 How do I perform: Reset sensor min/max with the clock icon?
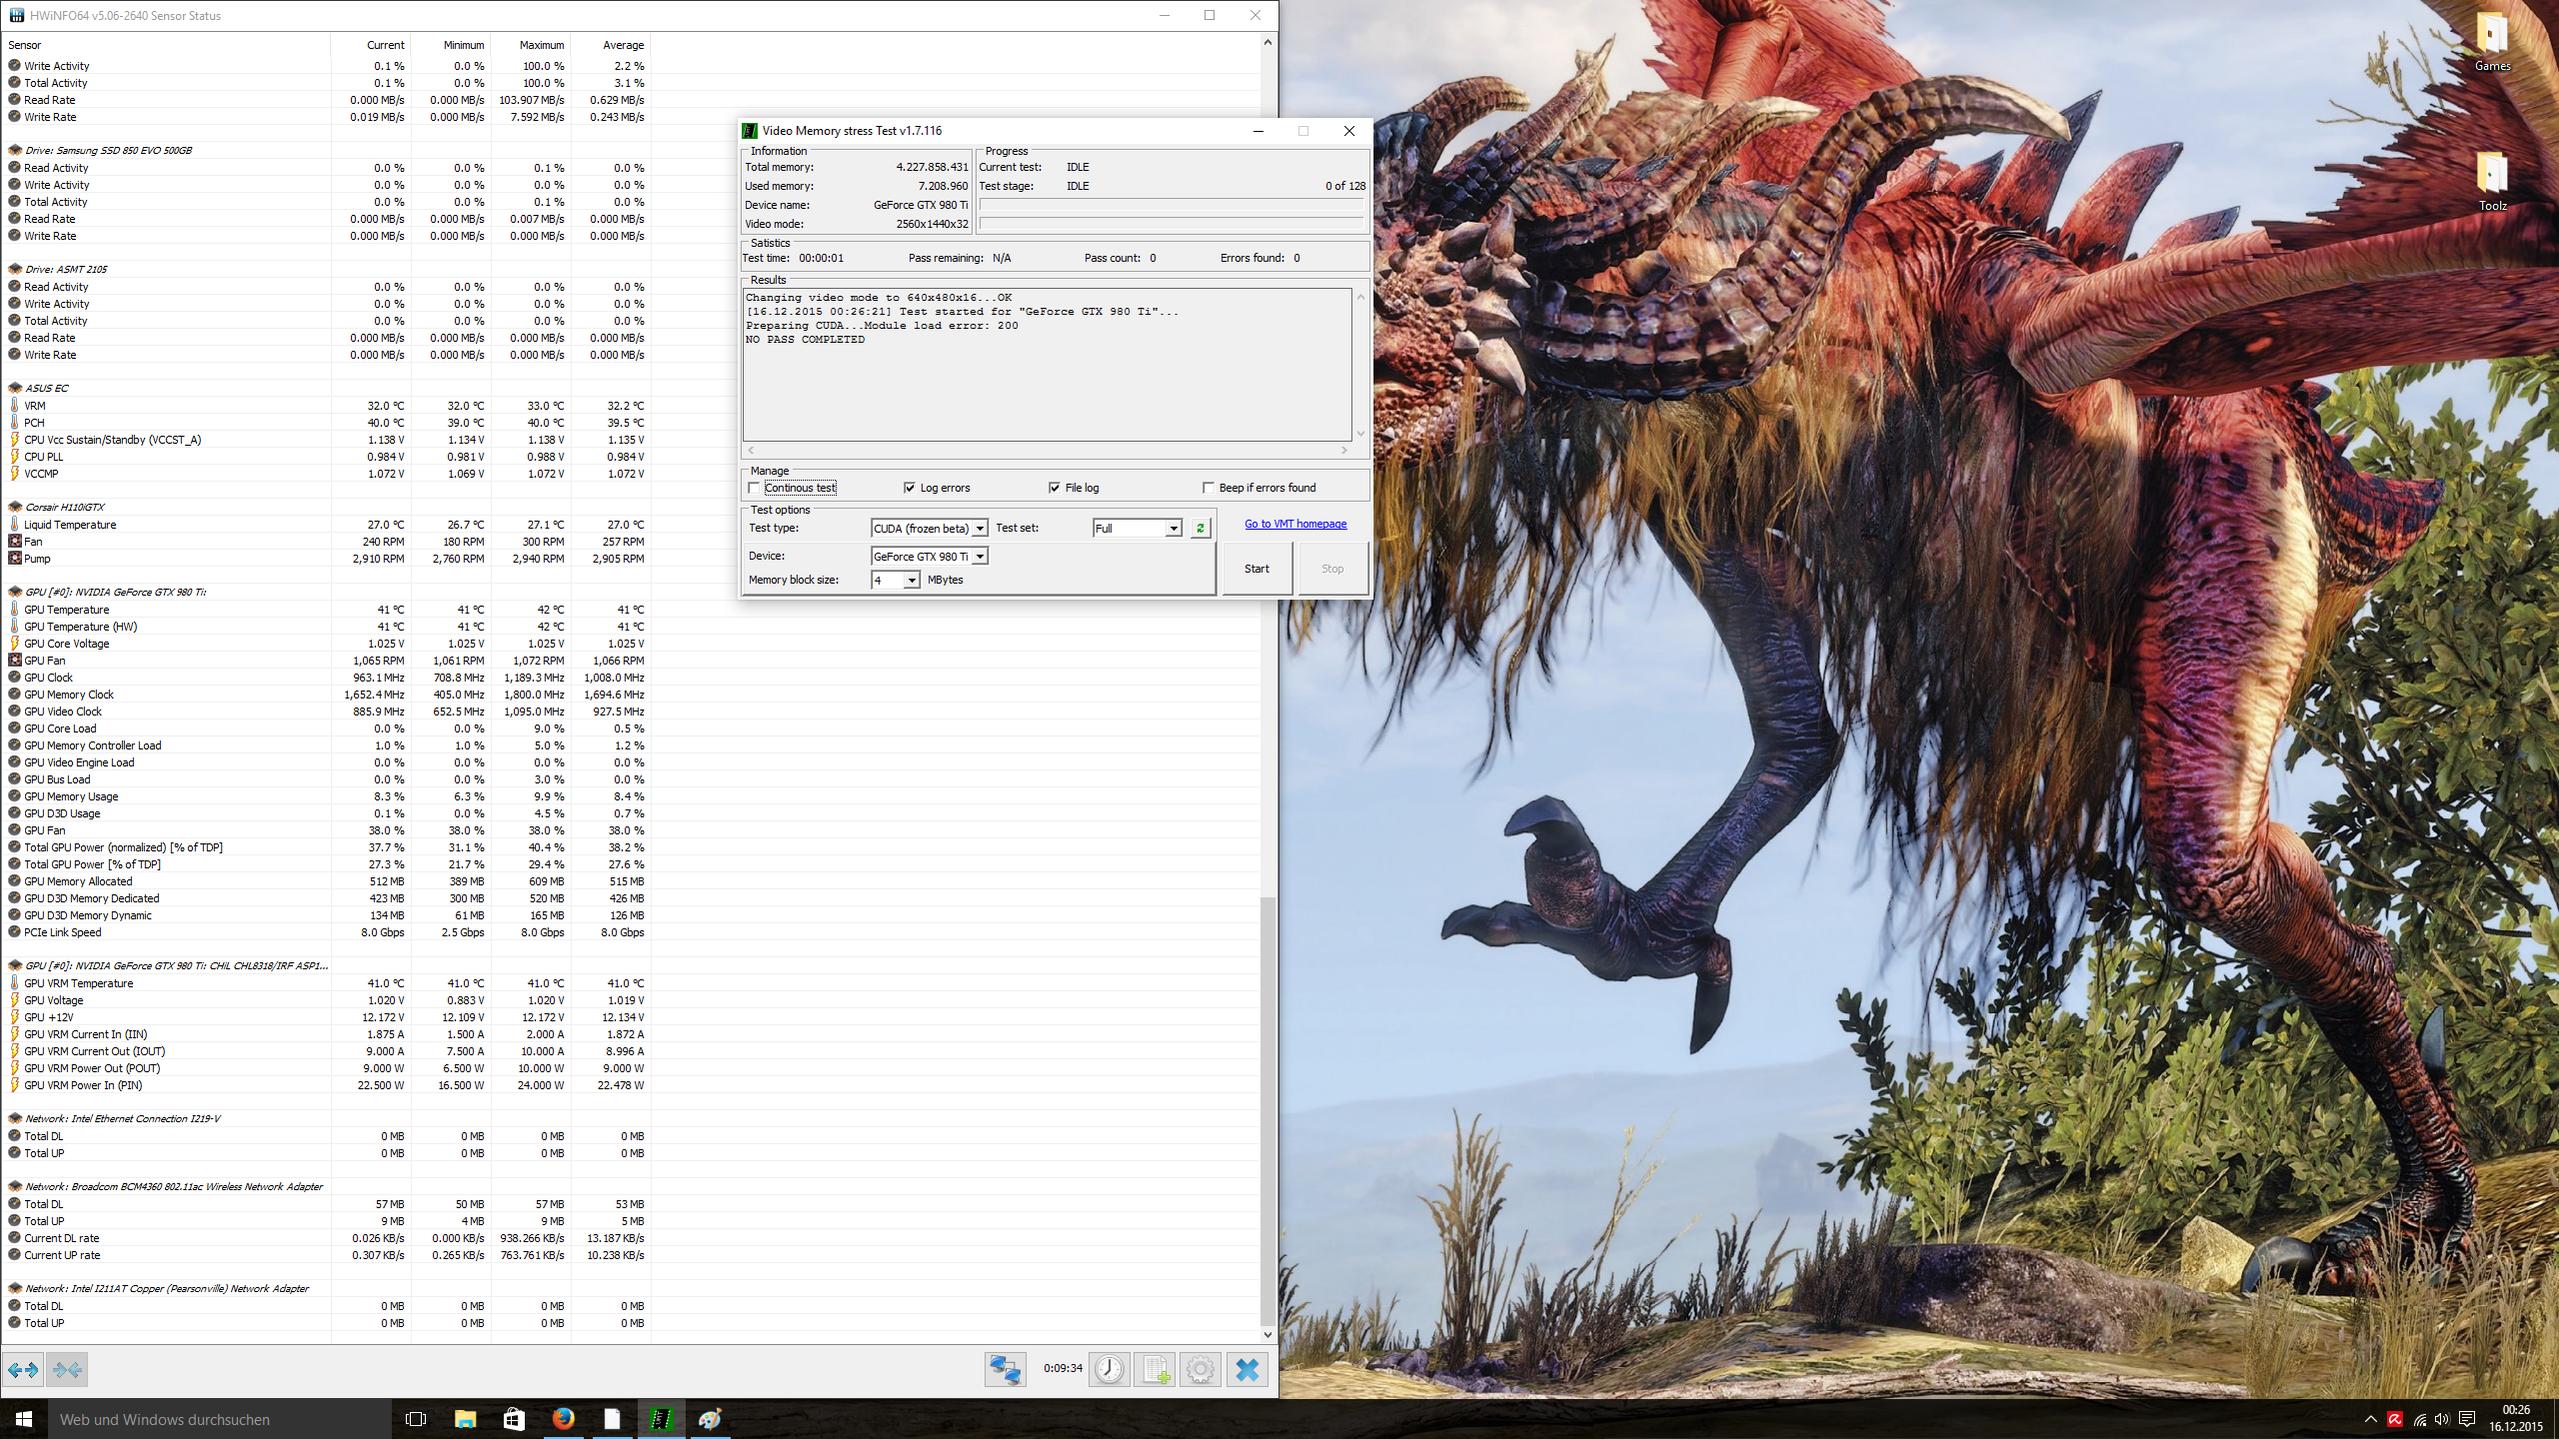[1108, 1369]
